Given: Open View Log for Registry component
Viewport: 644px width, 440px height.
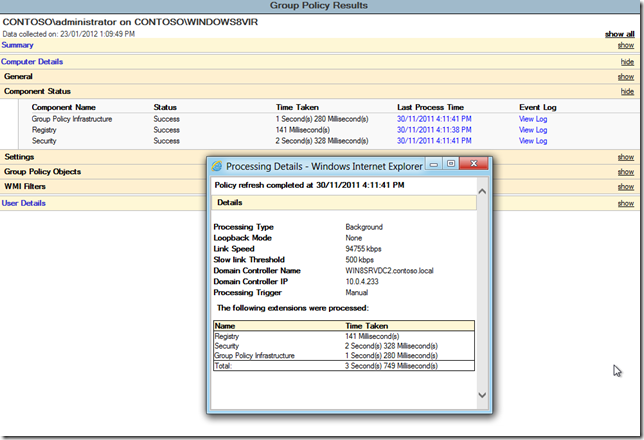Looking at the screenshot, I should (x=533, y=130).
